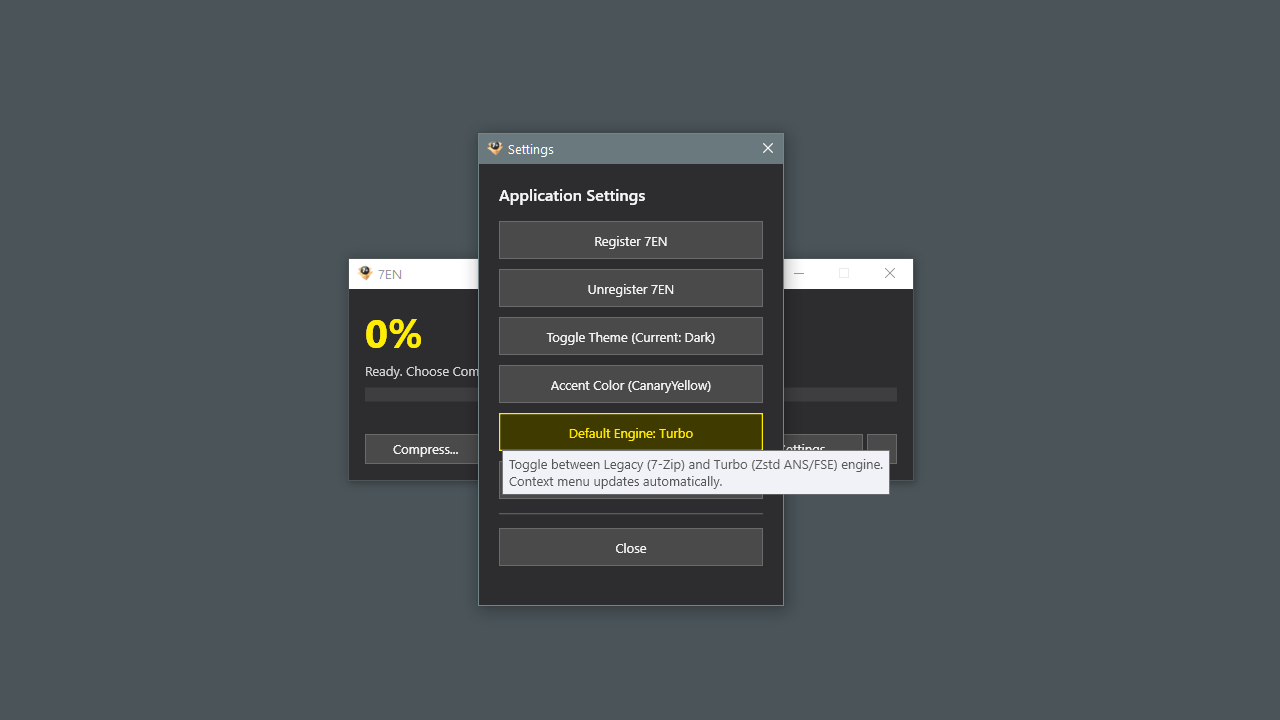Click the yellow 0% progress text
Screen dimensions: 1280x720
coord(393,334)
